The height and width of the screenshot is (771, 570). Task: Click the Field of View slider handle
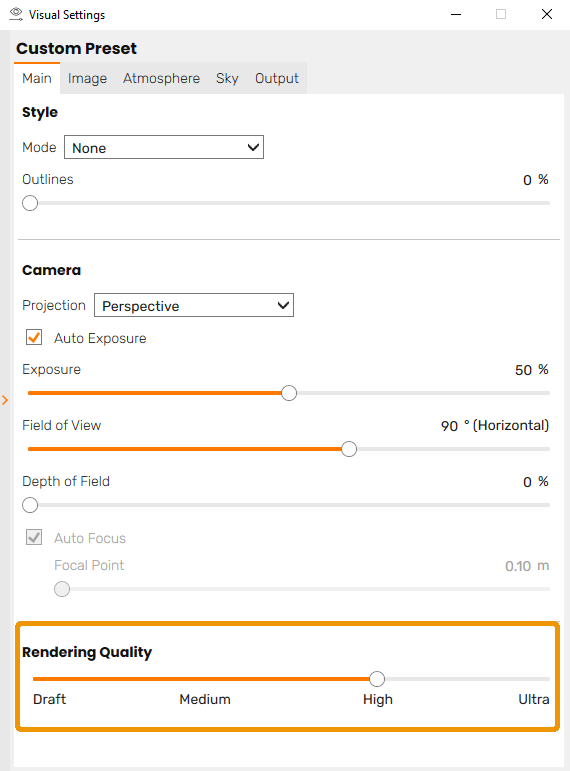(x=349, y=449)
